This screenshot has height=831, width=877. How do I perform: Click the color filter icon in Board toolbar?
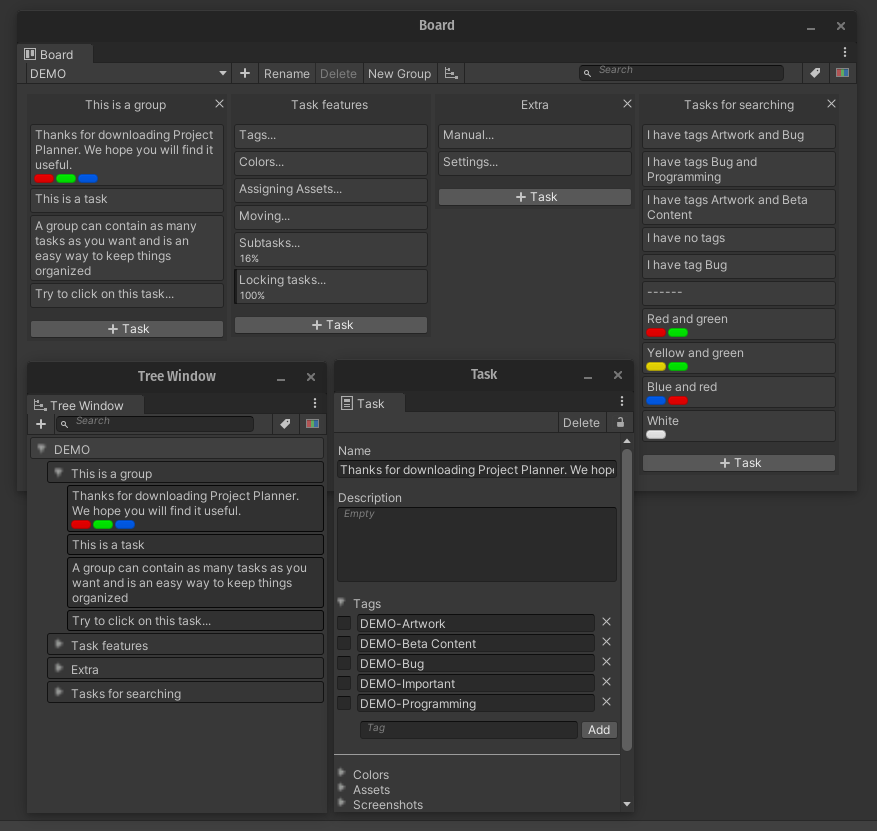point(842,73)
